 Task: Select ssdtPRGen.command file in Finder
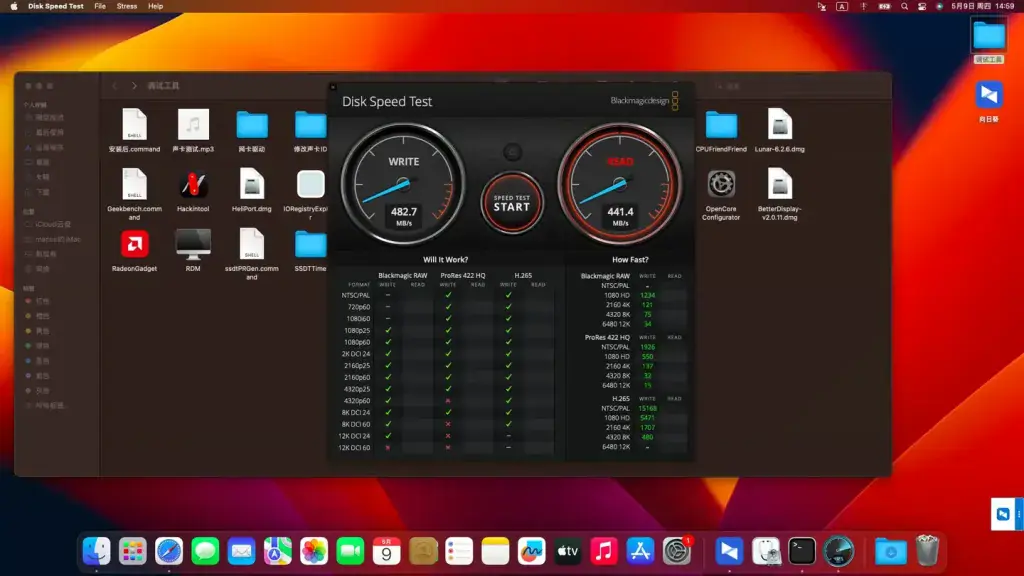click(x=251, y=254)
